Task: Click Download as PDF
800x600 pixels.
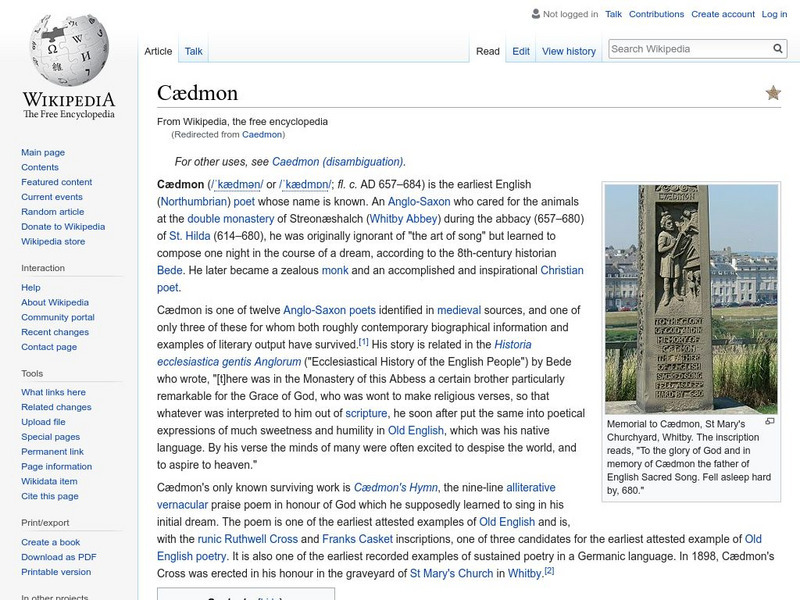Action: 59,557
